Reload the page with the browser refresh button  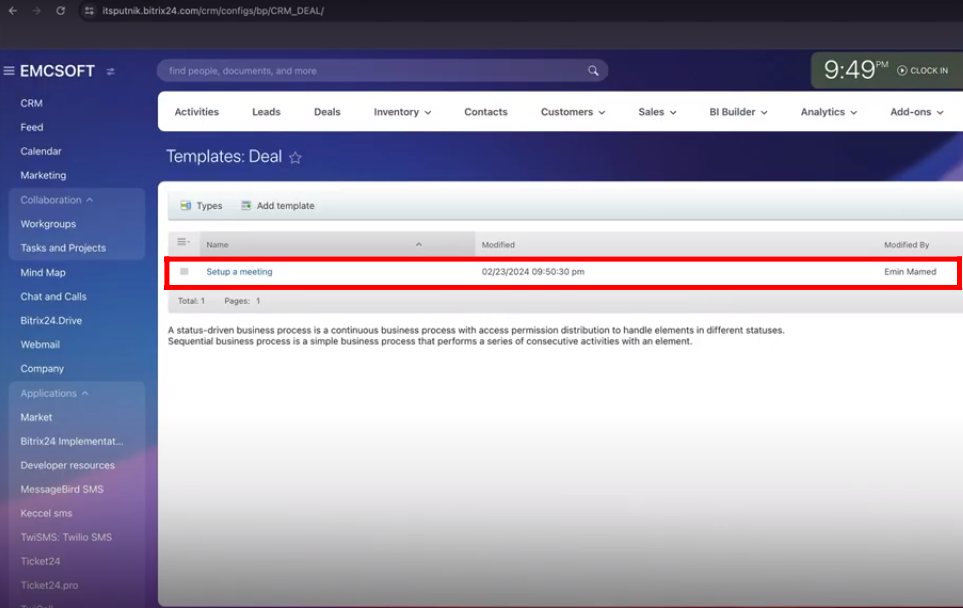[x=60, y=11]
